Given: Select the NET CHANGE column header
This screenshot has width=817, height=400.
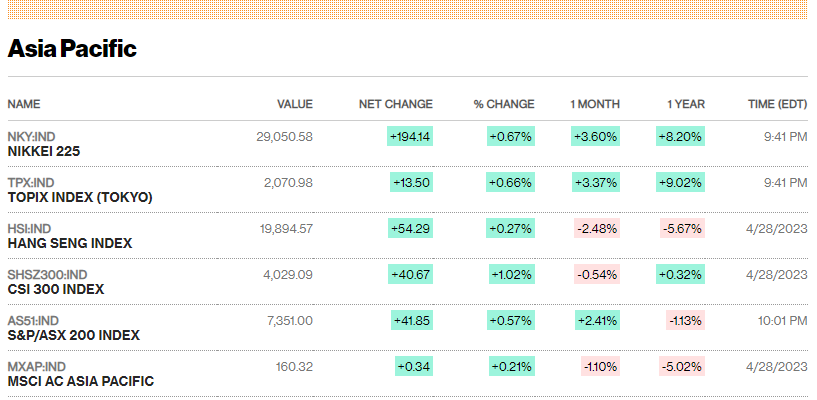Looking at the screenshot, I should point(396,104).
